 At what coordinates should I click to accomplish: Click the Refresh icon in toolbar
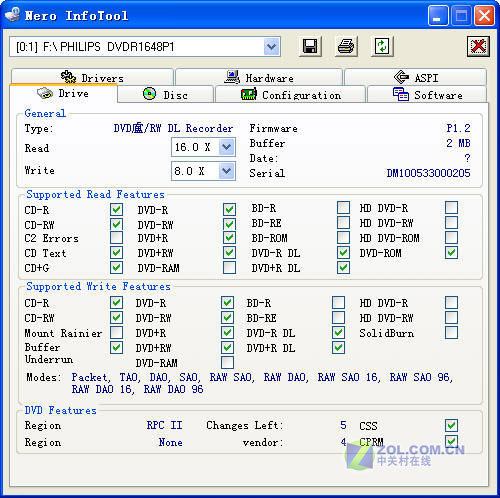(382, 46)
